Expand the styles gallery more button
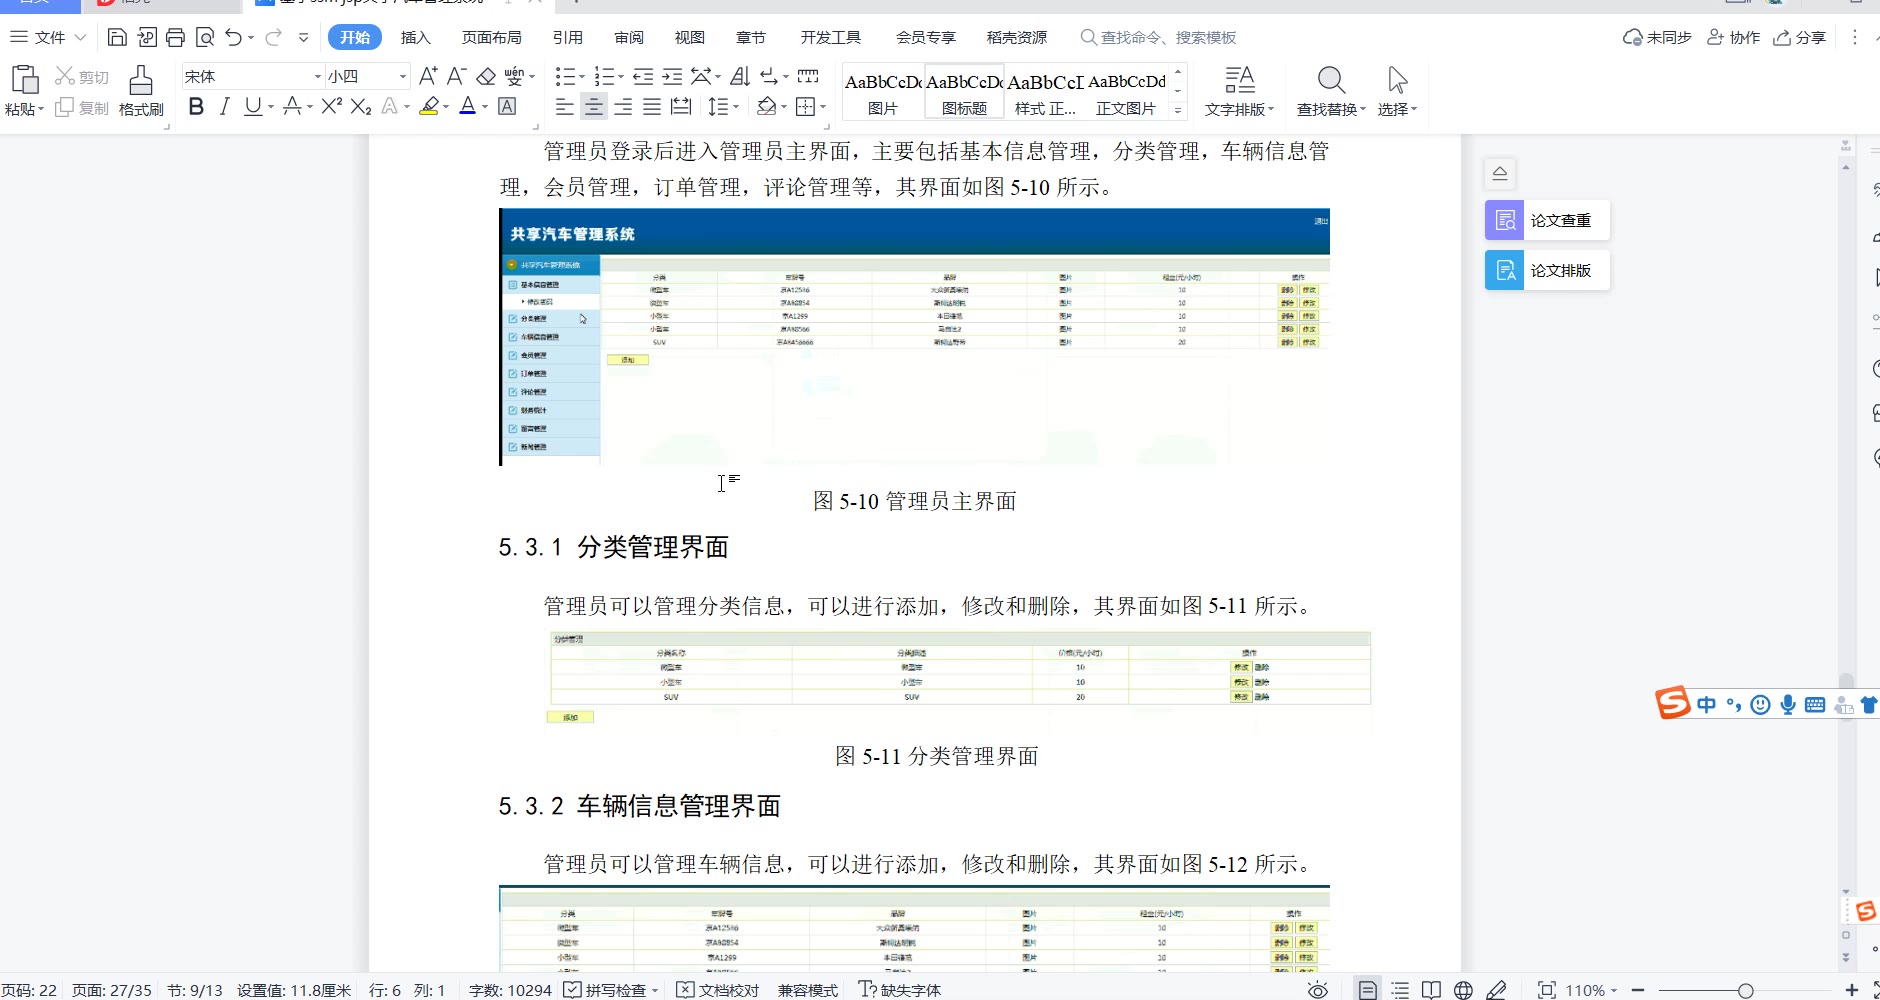 pyautogui.click(x=1178, y=110)
